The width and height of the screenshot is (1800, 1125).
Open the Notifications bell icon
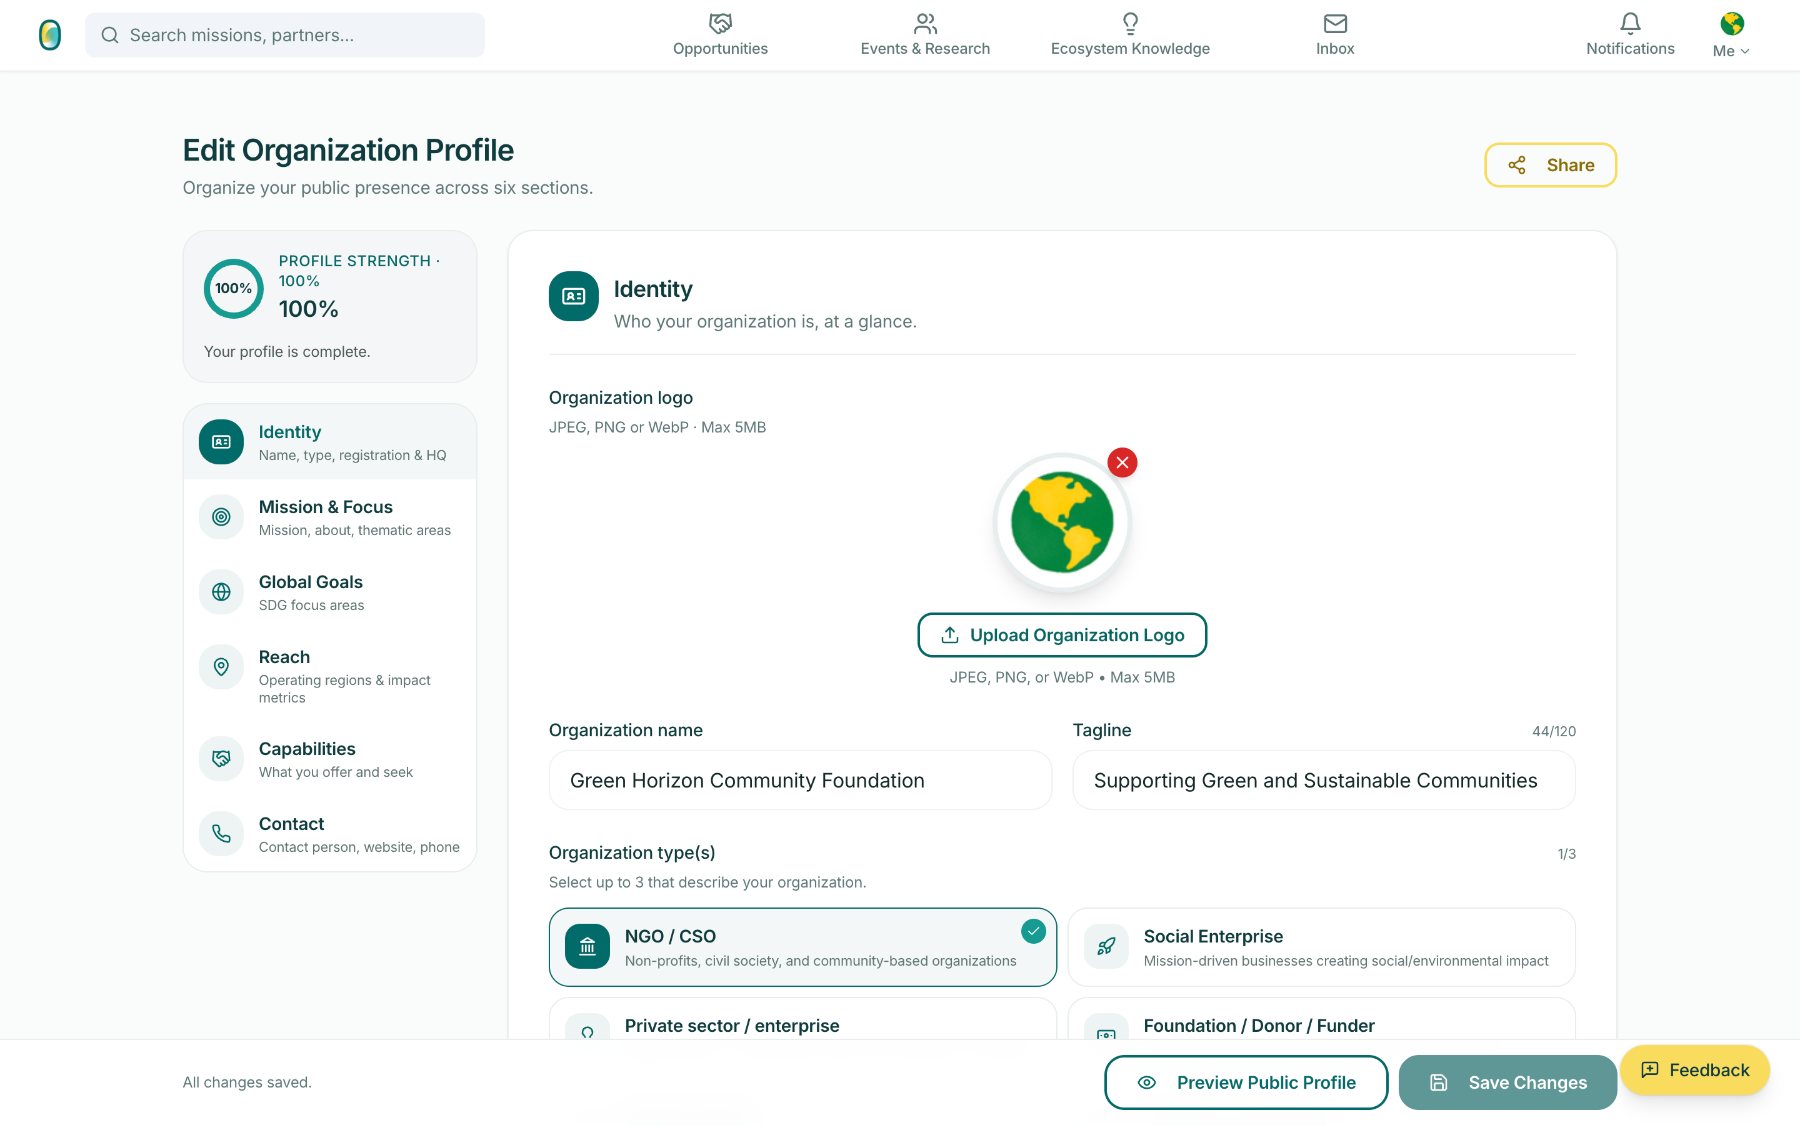click(x=1630, y=23)
